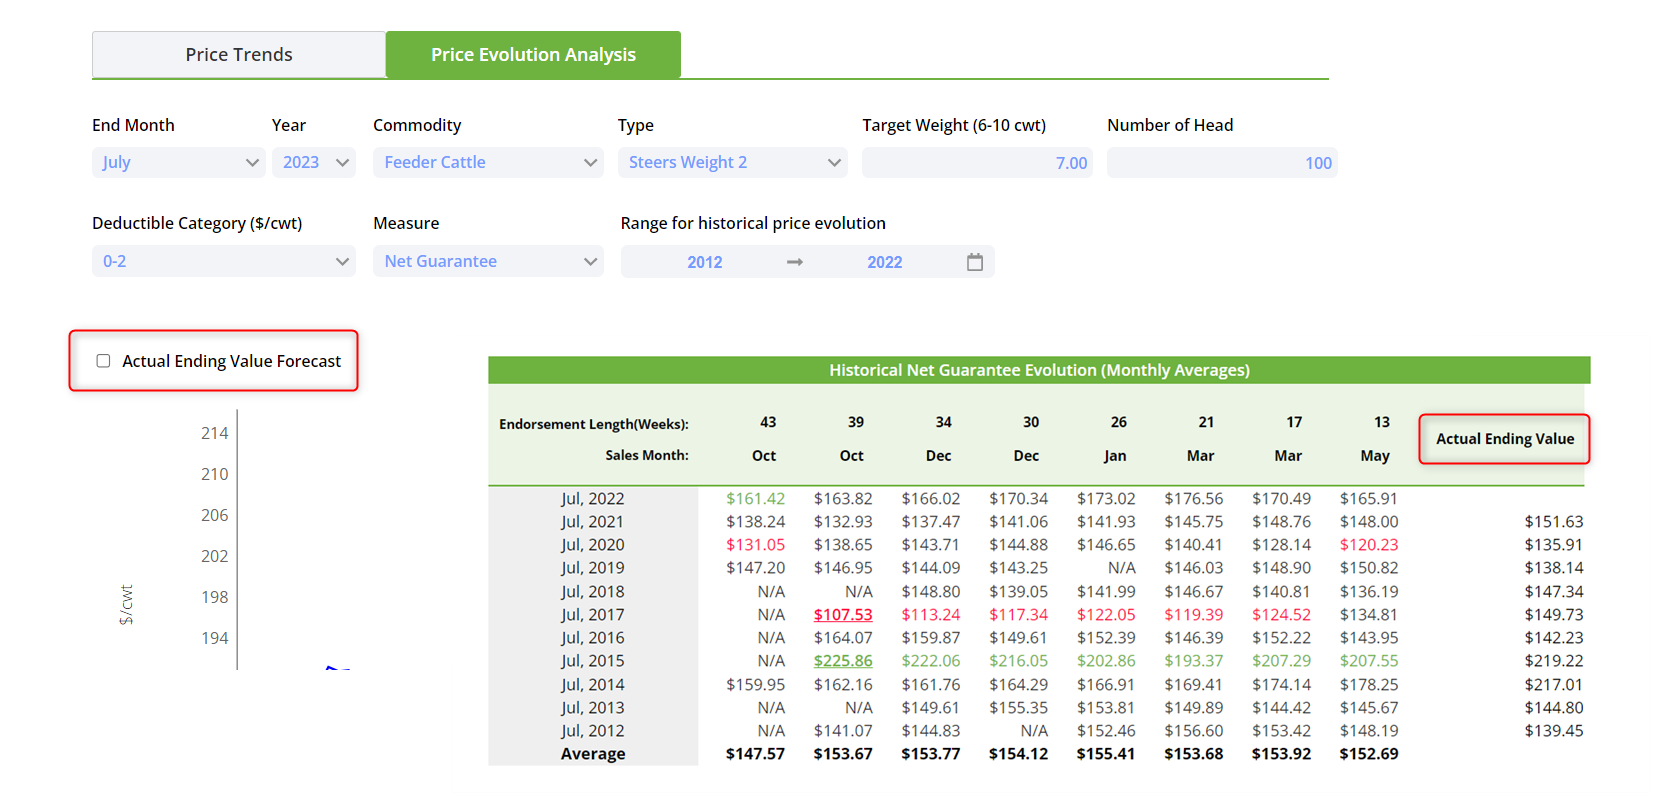Expand the Commodity dropdown Feeder Cattle
The image size is (1655, 798).
coord(488,163)
